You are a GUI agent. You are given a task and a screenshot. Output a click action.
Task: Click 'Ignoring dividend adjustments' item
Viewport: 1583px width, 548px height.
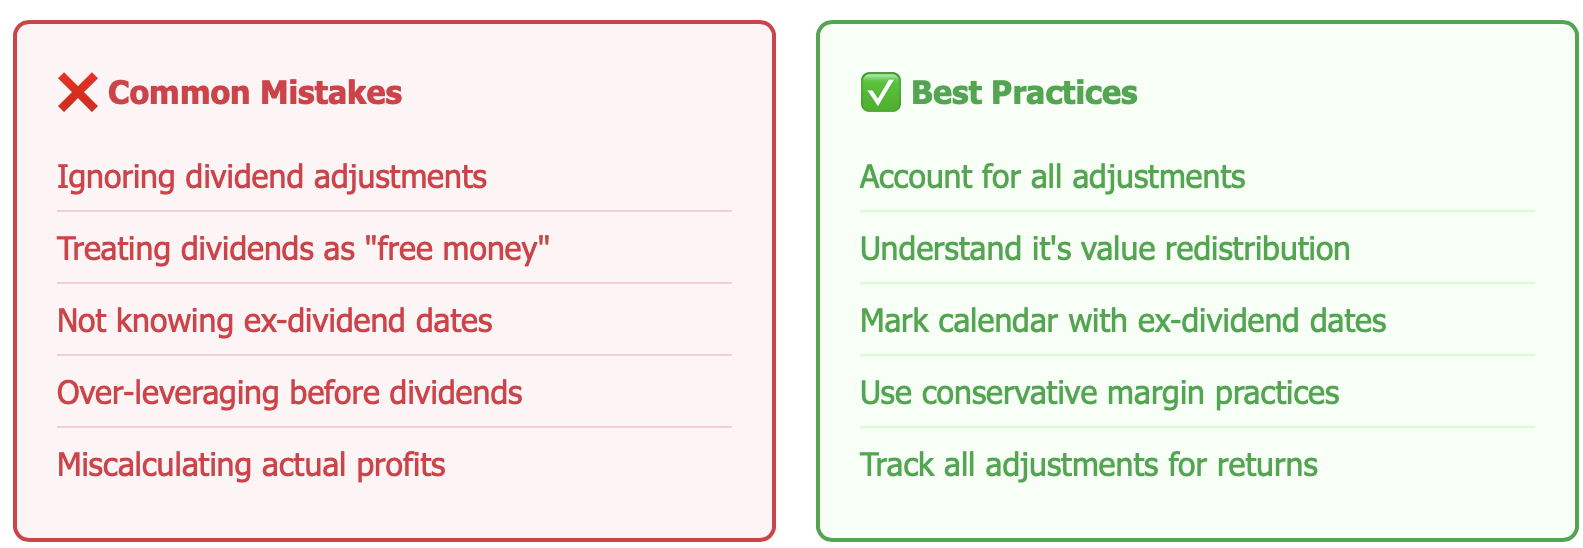click(271, 177)
